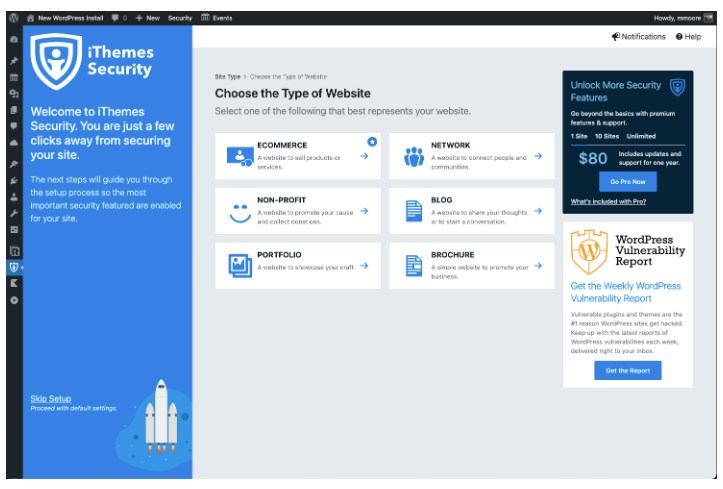Image resolution: width=723 pixels, height=489 pixels.
Task: Select the 10 Sites pricing tab
Action: pos(607,135)
